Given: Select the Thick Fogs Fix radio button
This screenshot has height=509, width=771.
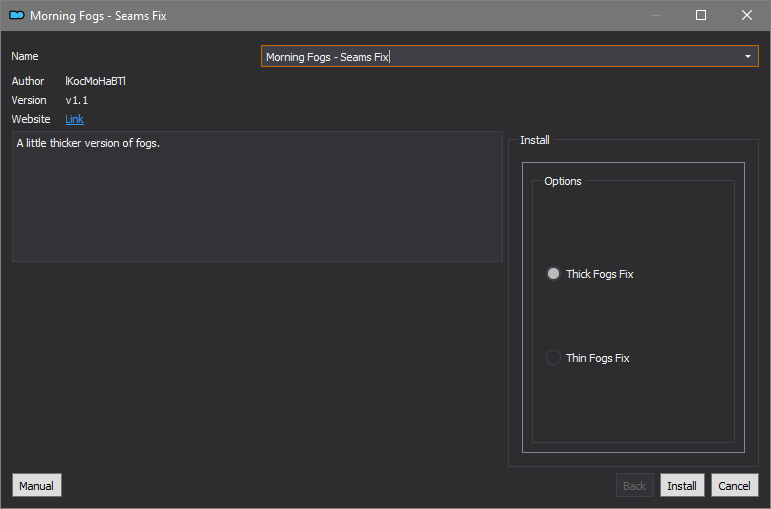Looking at the screenshot, I should pyautogui.click(x=553, y=273).
